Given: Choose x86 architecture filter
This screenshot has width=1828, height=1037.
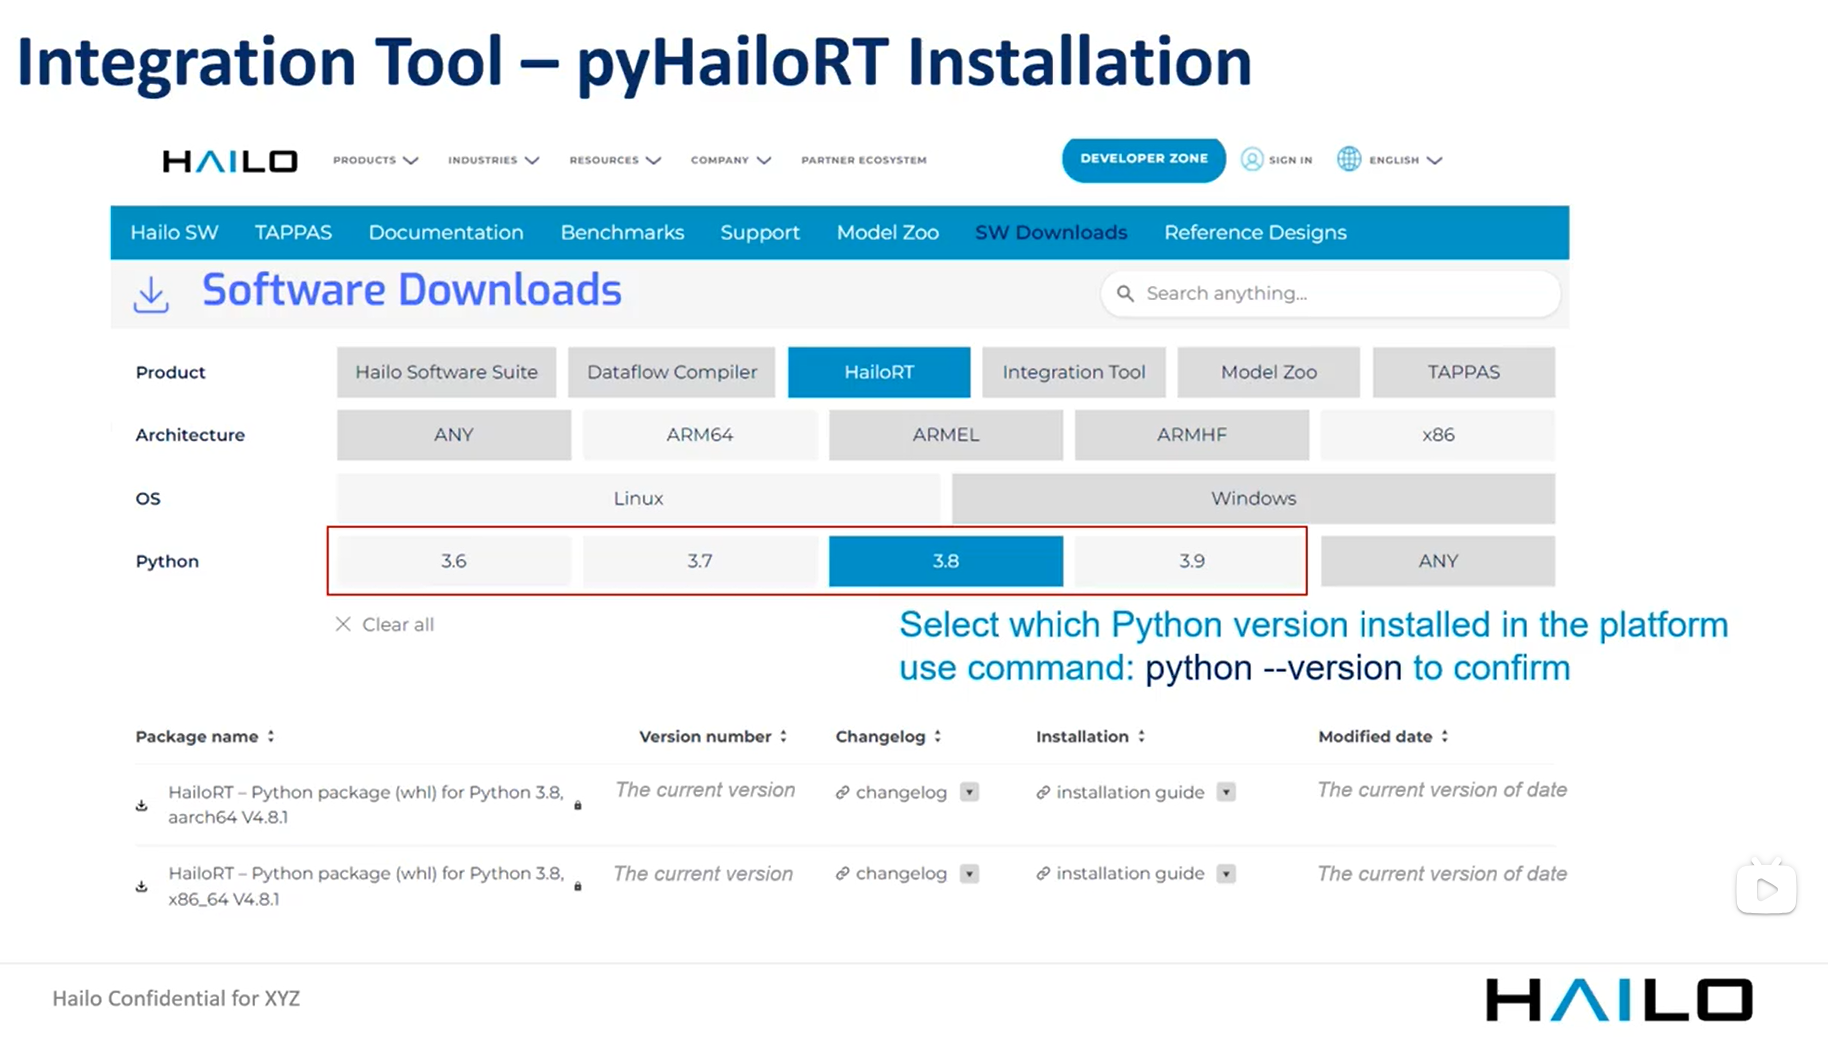Looking at the screenshot, I should click(x=1438, y=435).
